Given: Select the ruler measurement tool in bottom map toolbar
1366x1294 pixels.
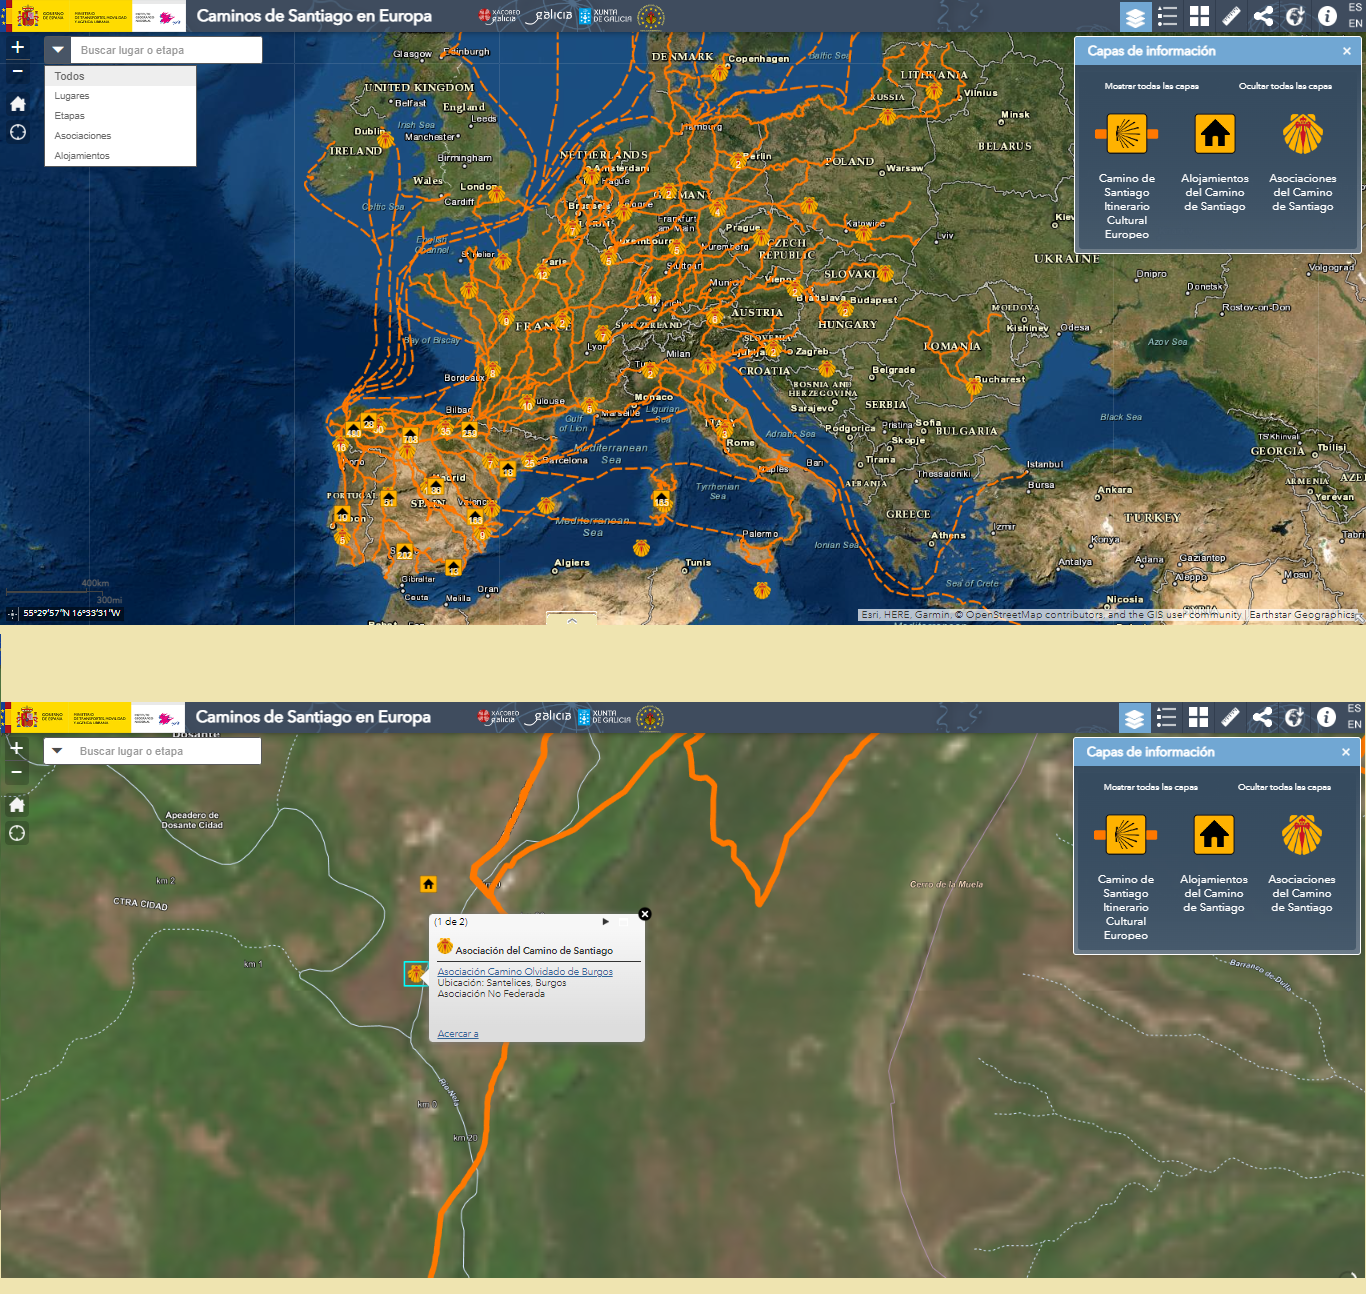Looking at the screenshot, I should coord(1230,717).
